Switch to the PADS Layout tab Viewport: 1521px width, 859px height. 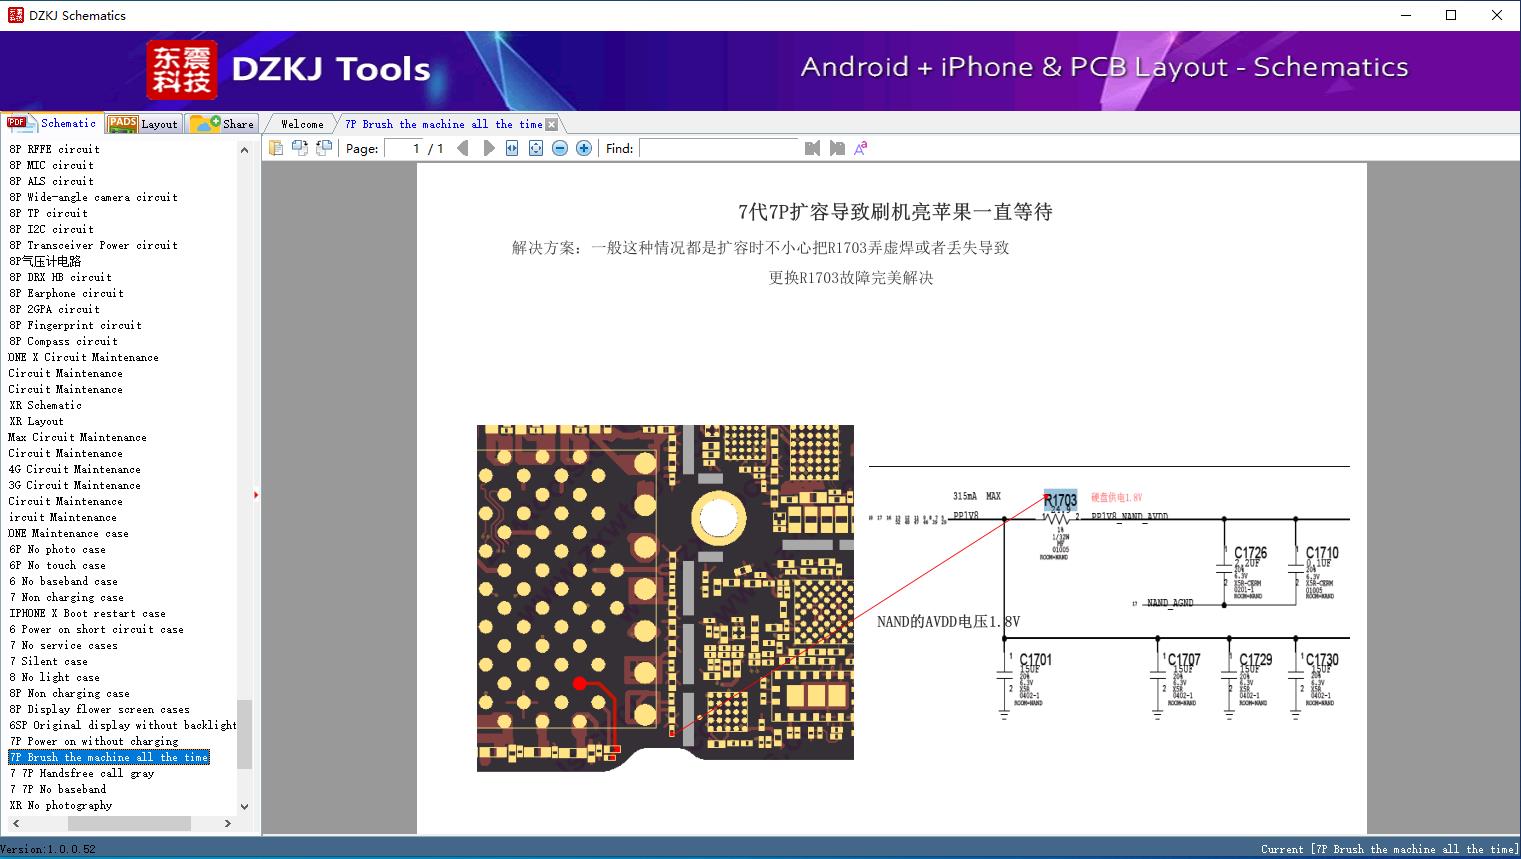coord(143,124)
